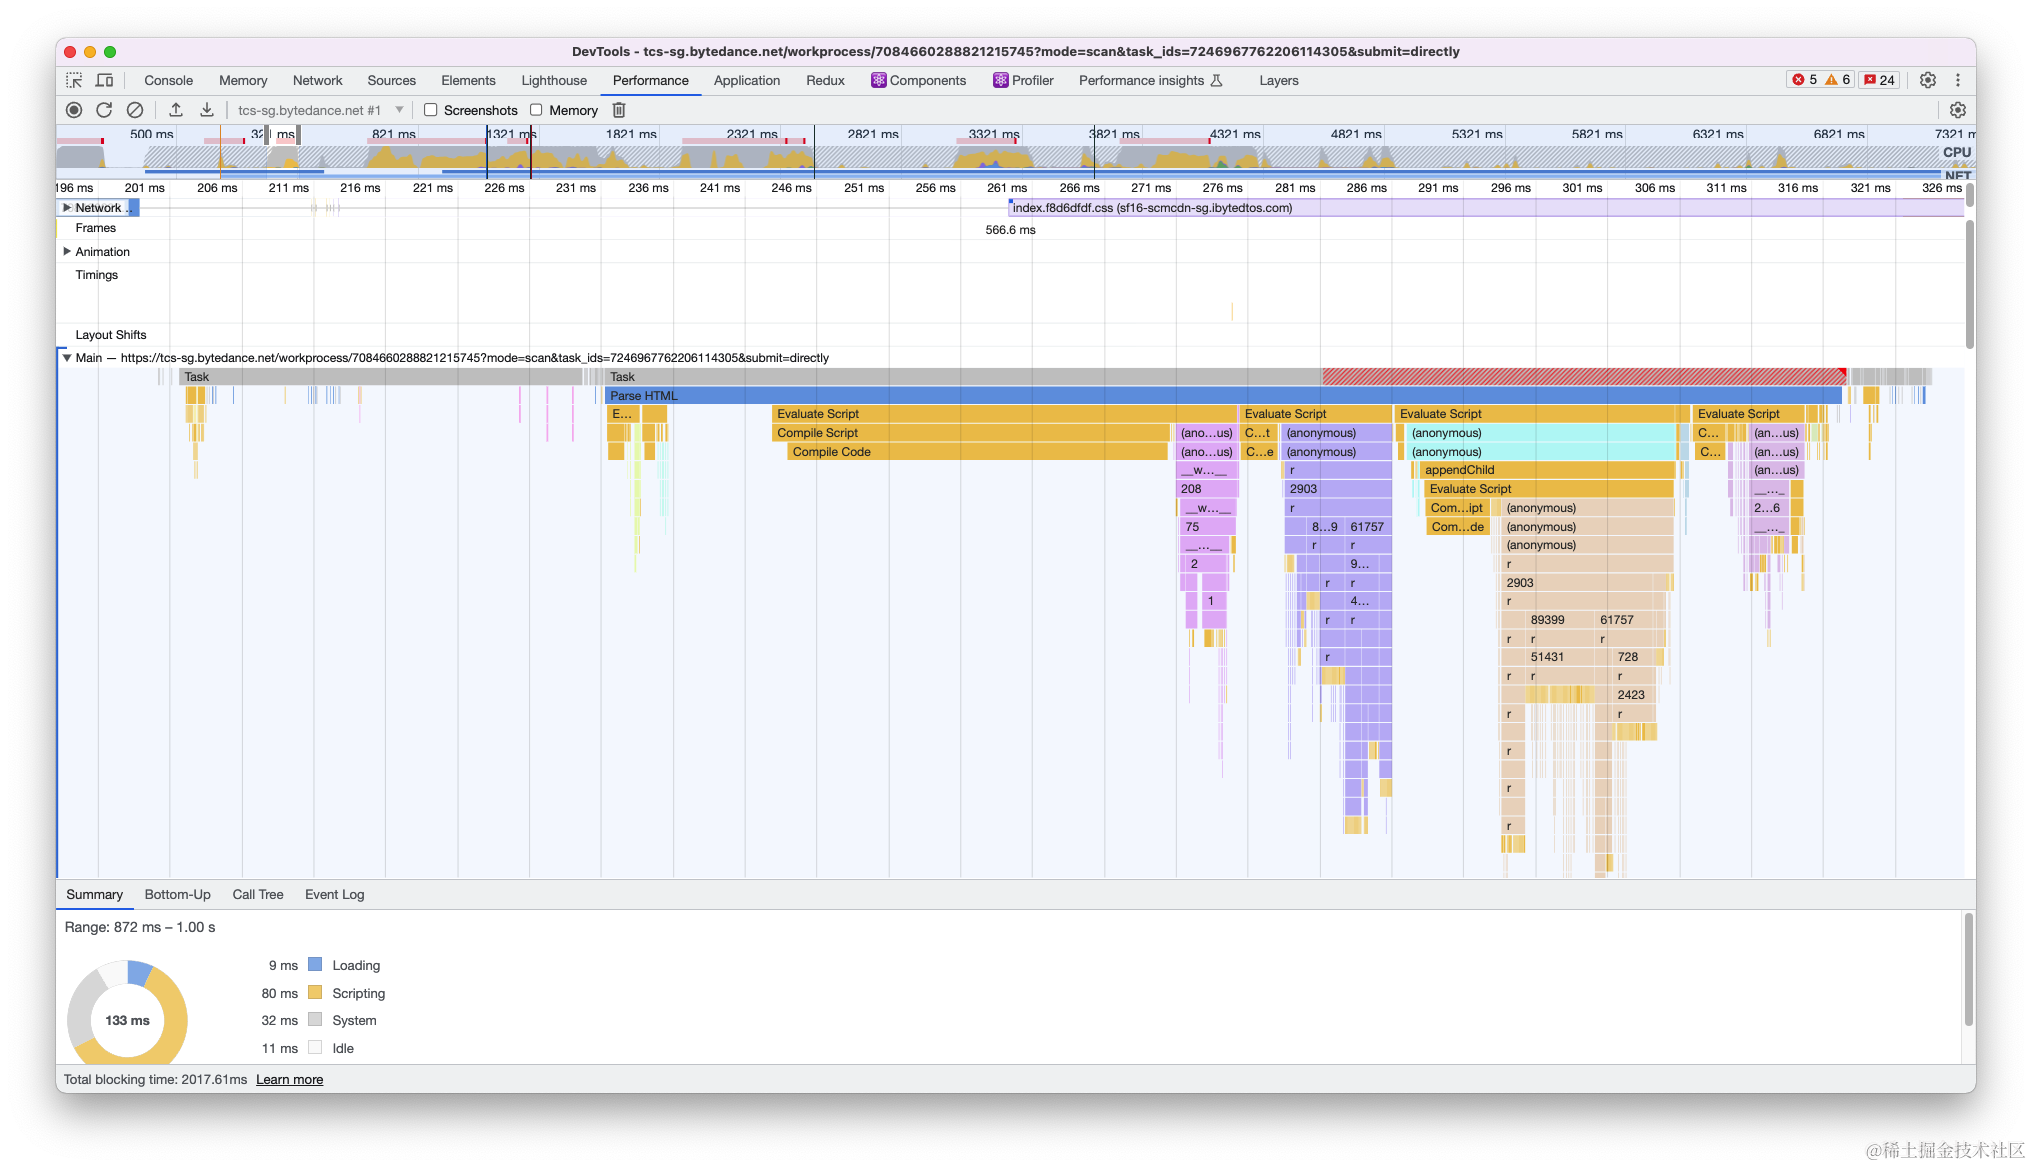Open capture settings gear in Performance toolbar
The height and width of the screenshot is (1167, 2032).
coord(1958,110)
